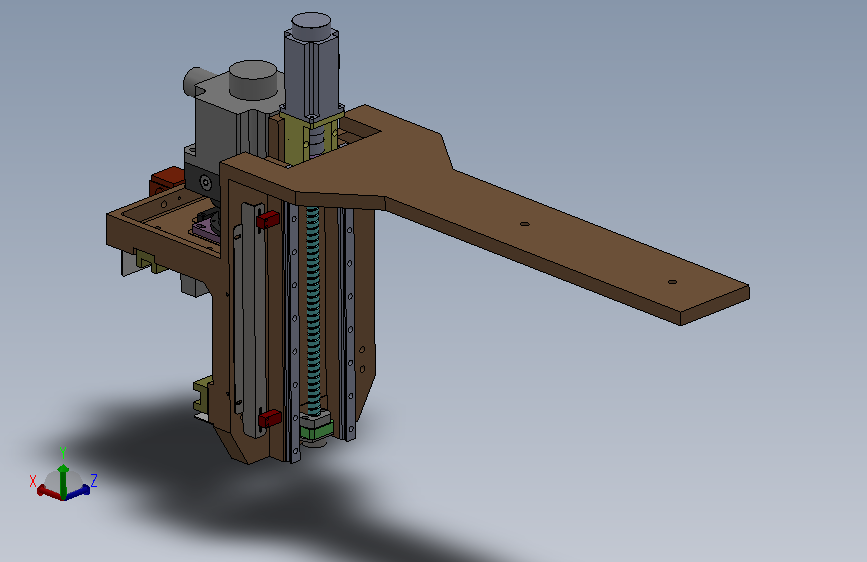Screen dimensions: 867x562
Task: Select the hole near the arm's far end
Action: coord(672,282)
